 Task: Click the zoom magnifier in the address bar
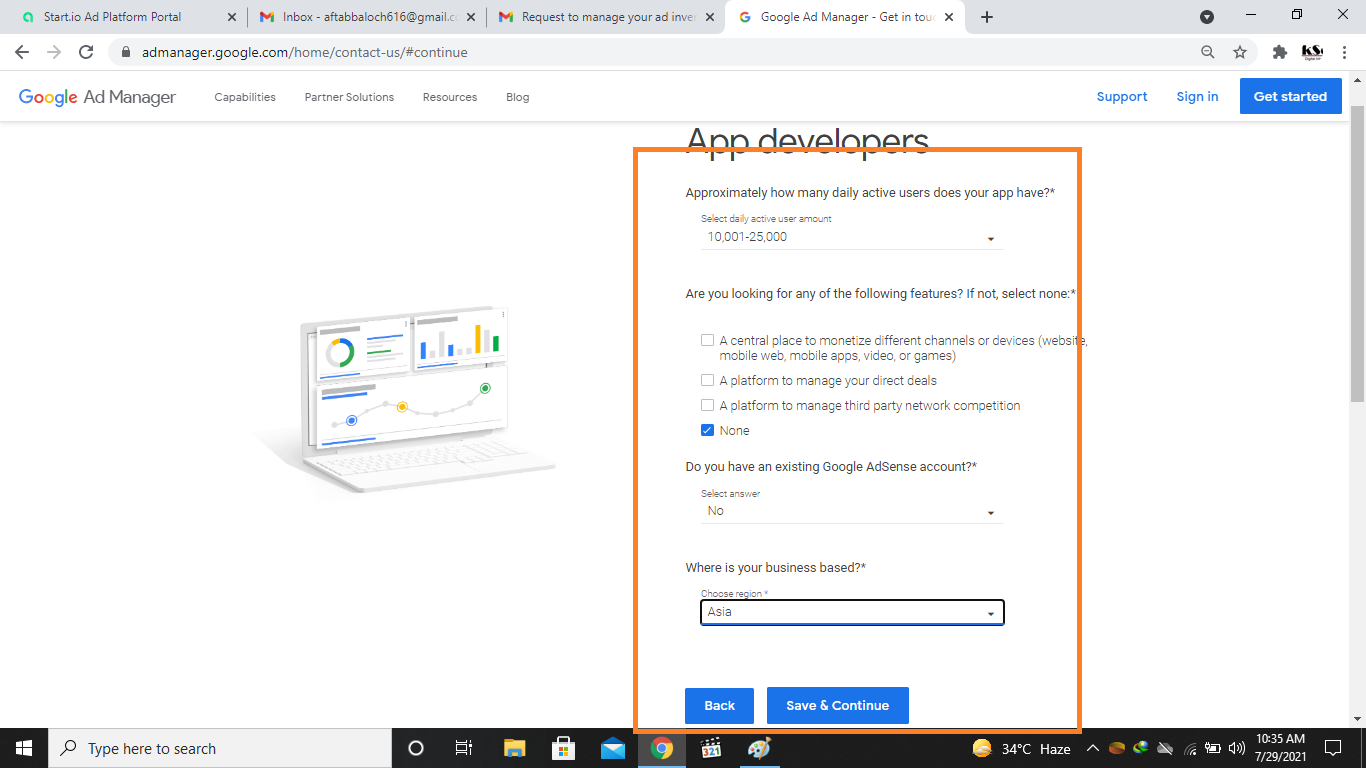tap(1208, 52)
